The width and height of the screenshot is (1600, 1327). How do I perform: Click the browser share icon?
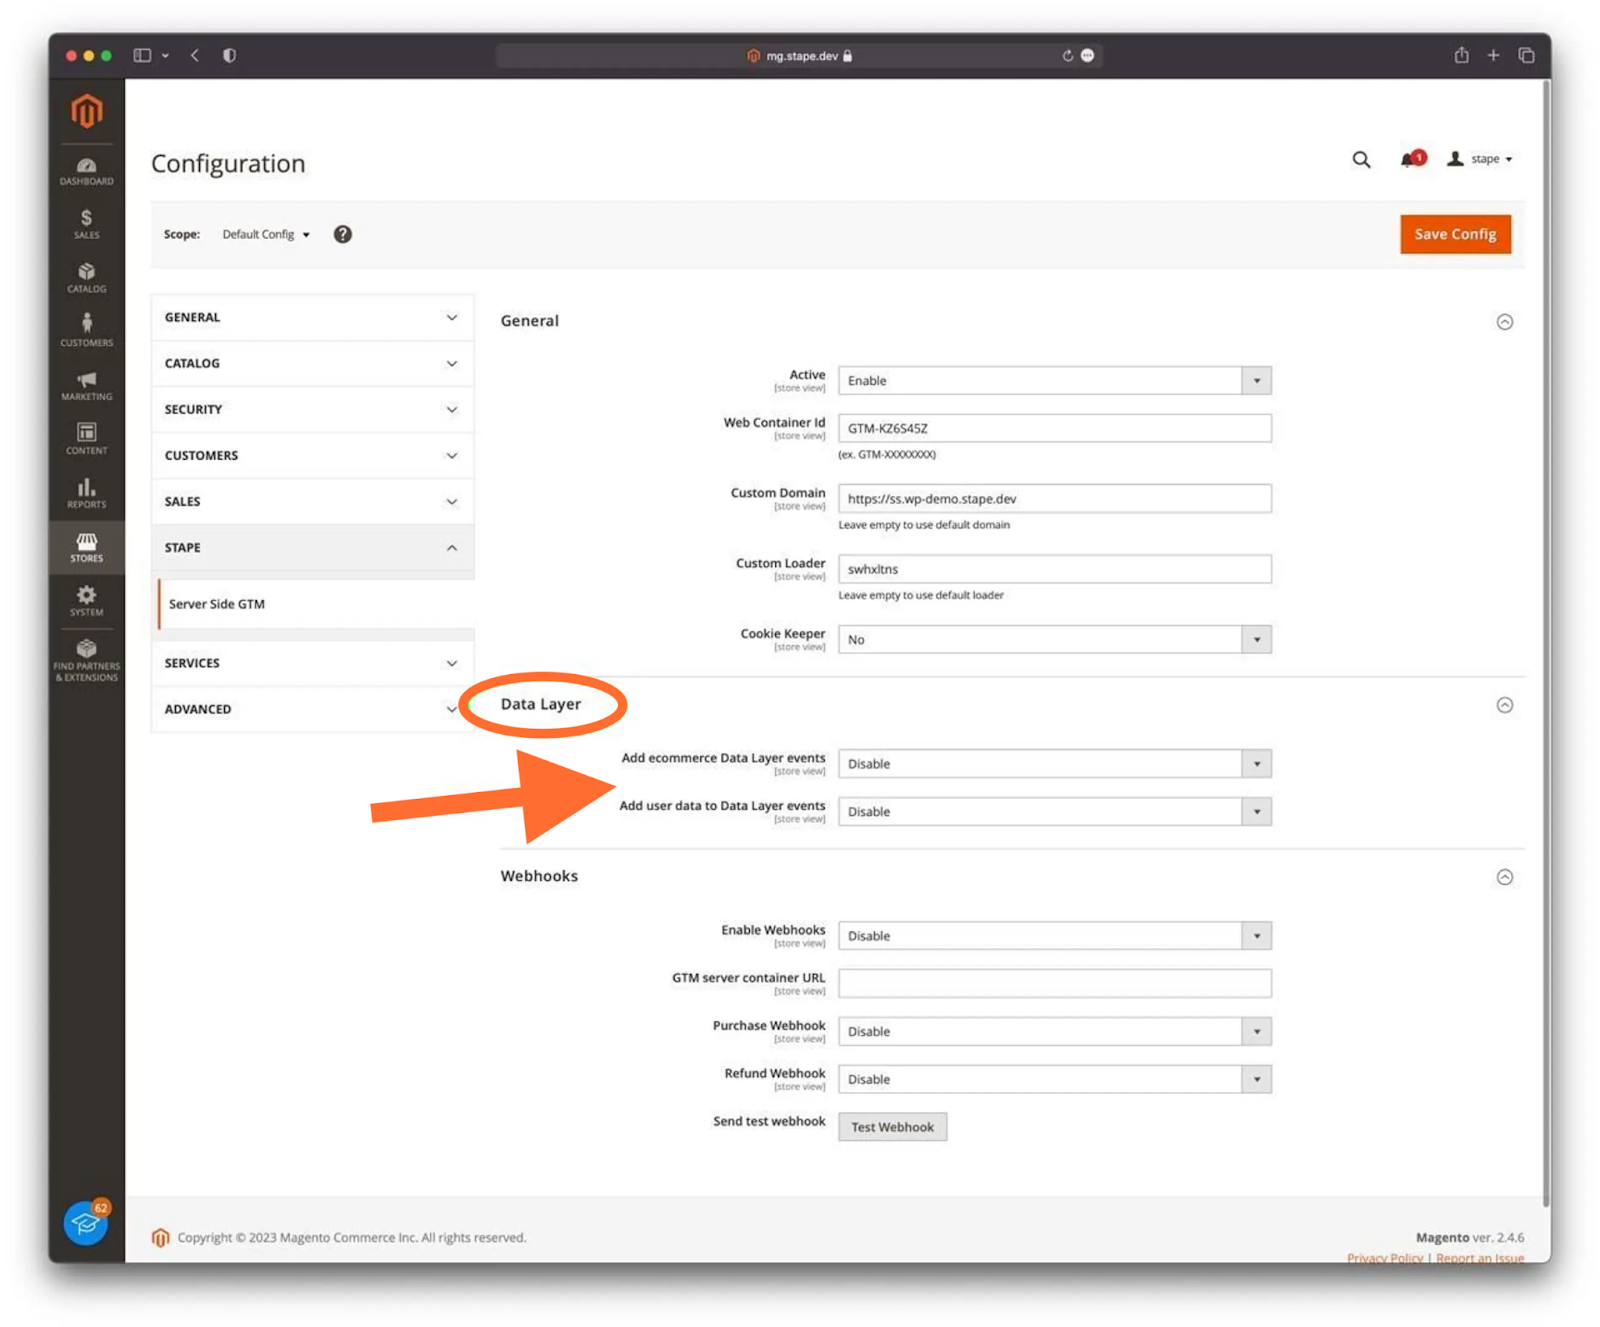(x=1461, y=55)
